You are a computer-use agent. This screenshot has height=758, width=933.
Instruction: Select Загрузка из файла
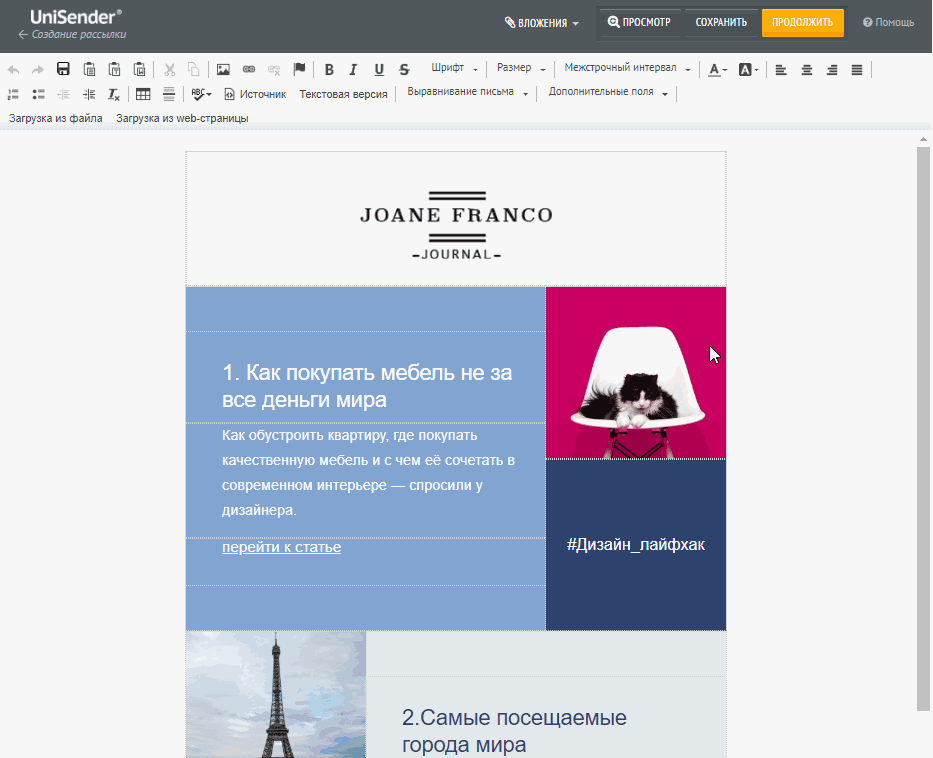(x=55, y=118)
